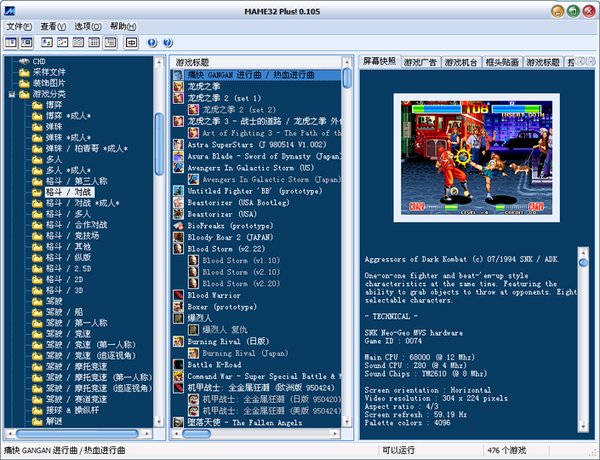The image size is (600, 460).
Task: Click the Untitled Fighter 'BB' game icon
Action: 178,191
